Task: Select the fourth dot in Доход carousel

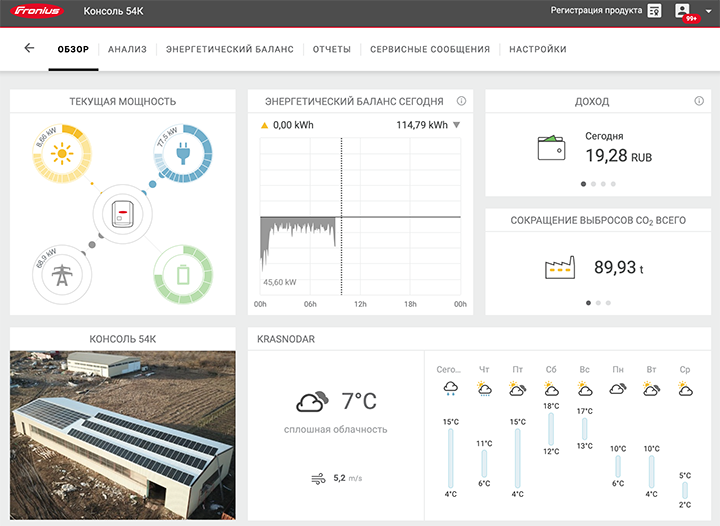Action: [613, 184]
